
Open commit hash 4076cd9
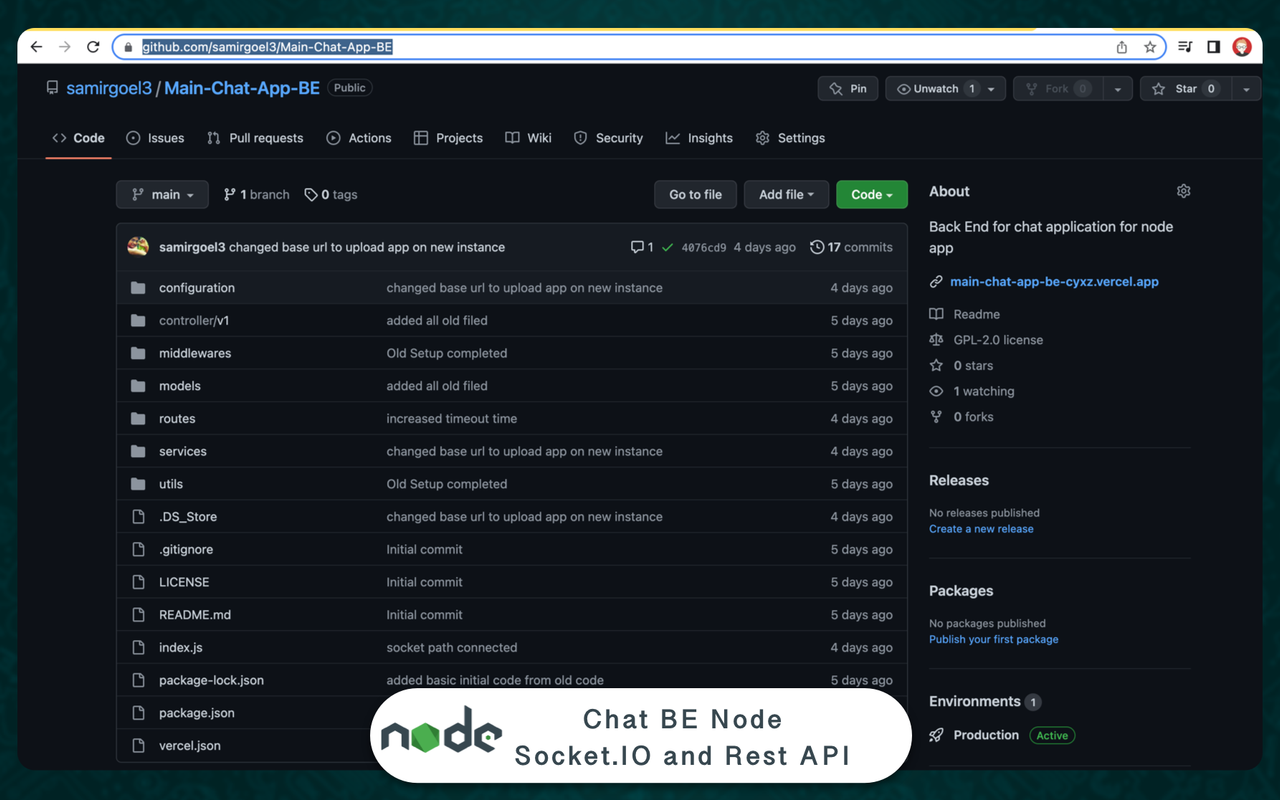(704, 247)
